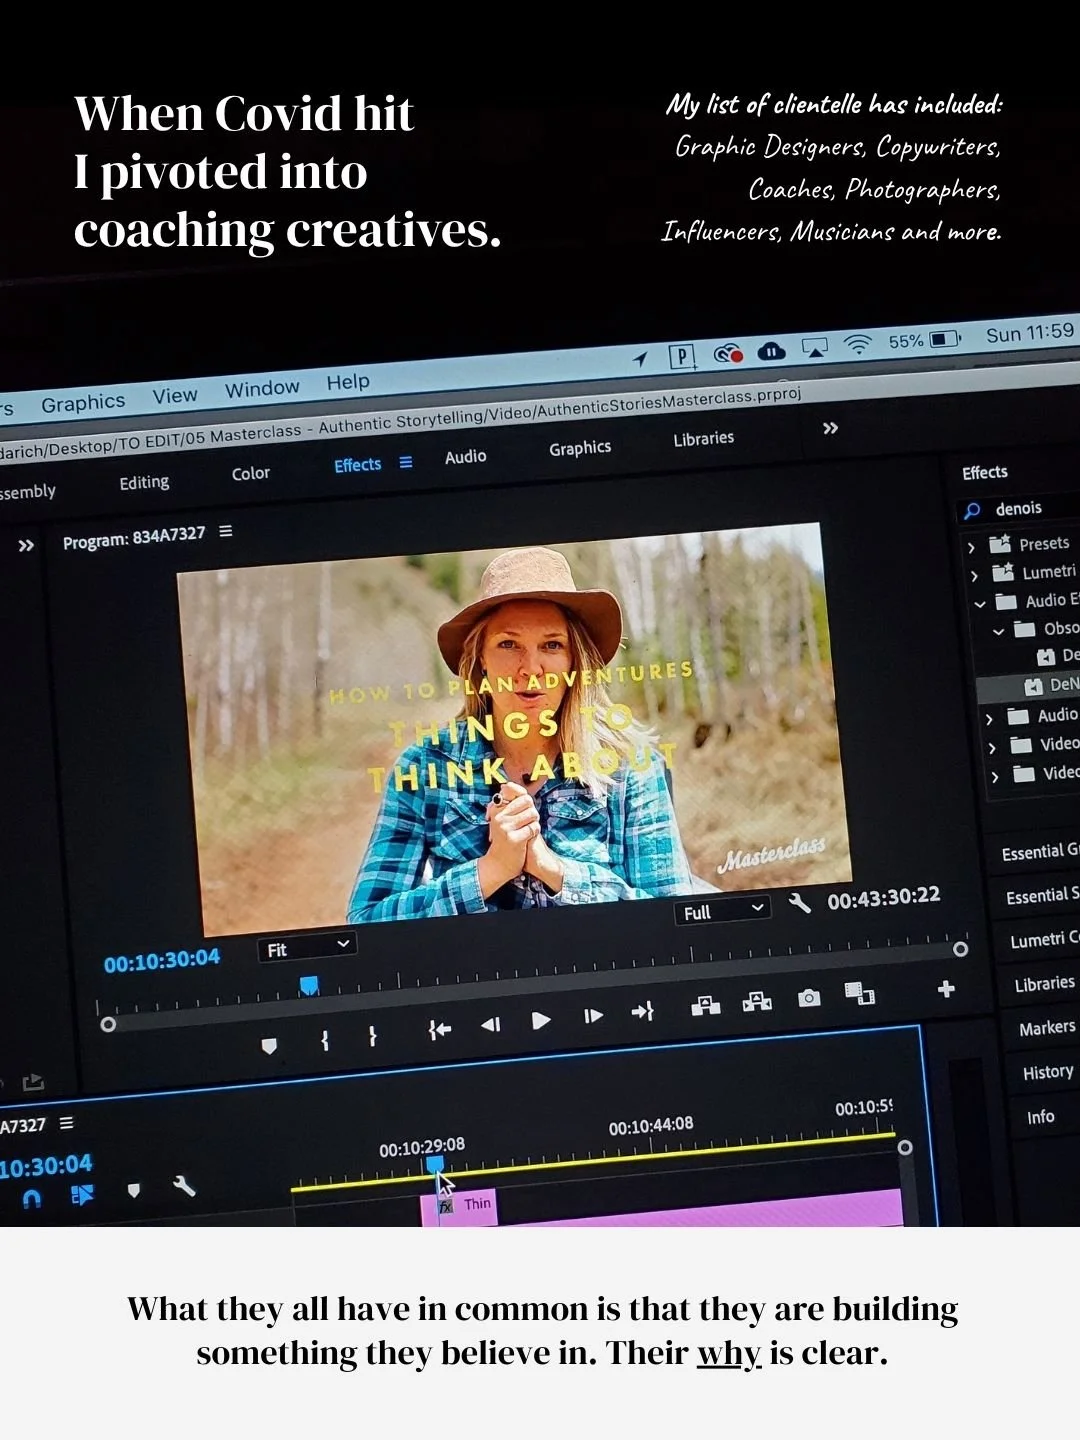Show the overflow workspaces chevrons after Libraries
Screen dimensions: 1080x1440
[830, 428]
